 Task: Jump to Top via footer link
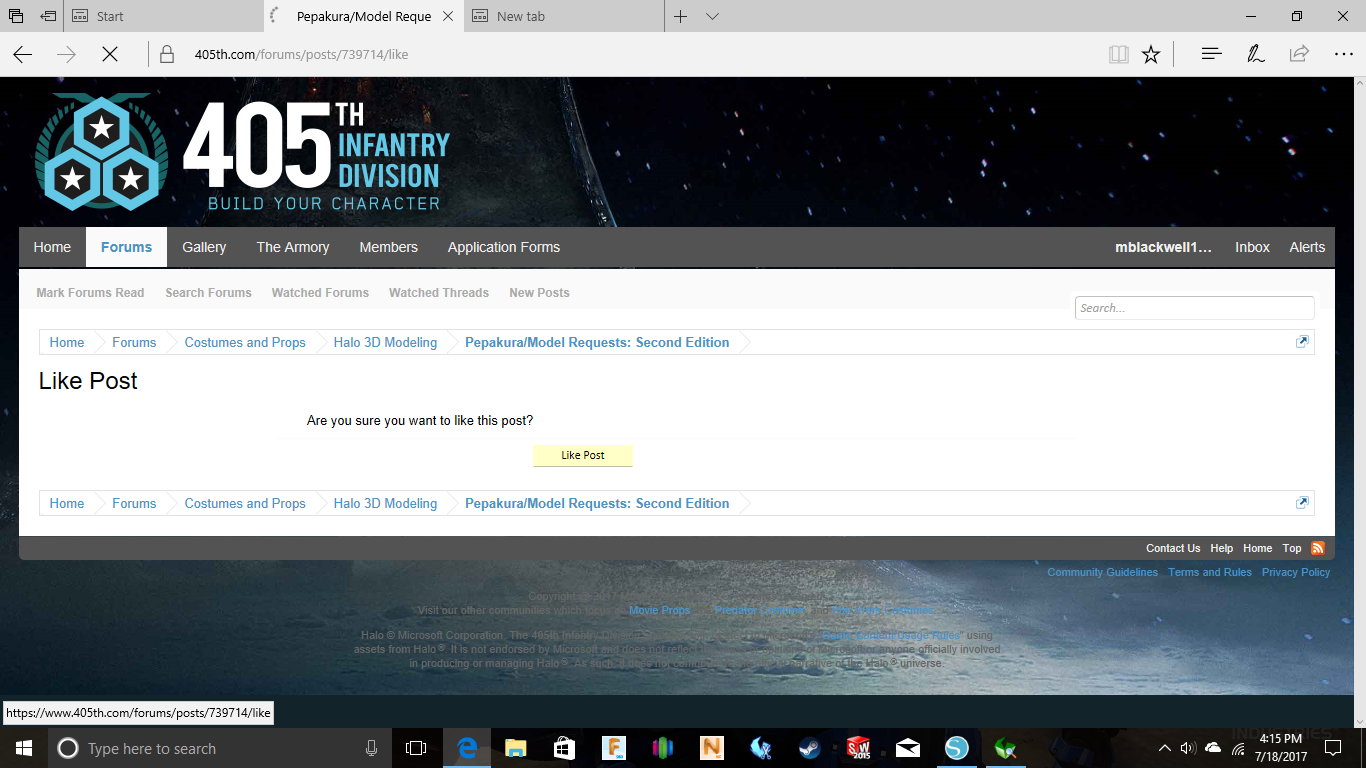click(x=1292, y=548)
